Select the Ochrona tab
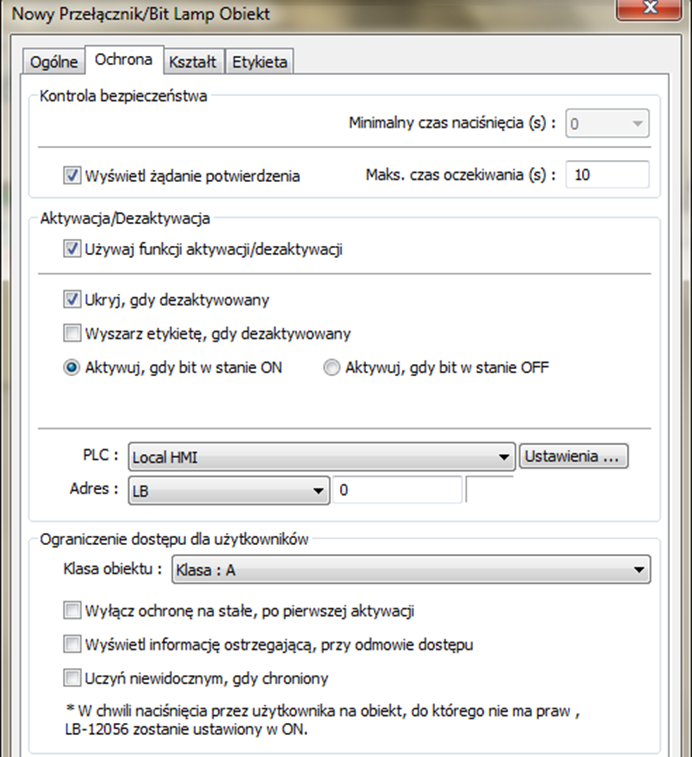 pyautogui.click(x=124, y=60)
